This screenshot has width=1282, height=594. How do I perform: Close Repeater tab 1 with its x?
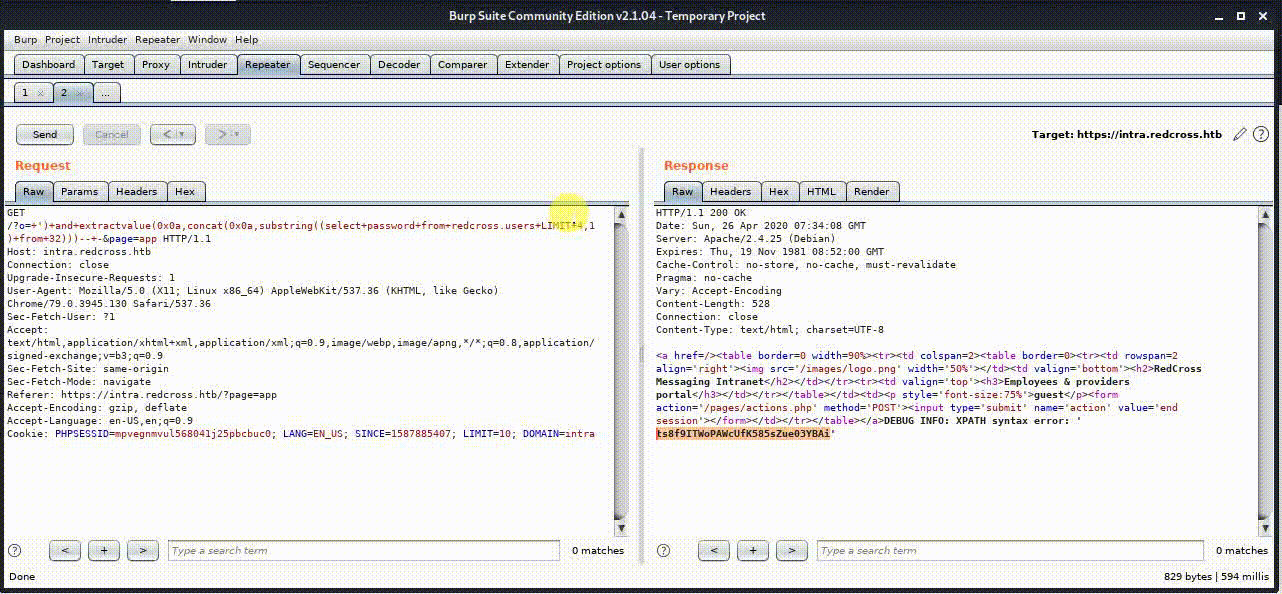[40, 93]
